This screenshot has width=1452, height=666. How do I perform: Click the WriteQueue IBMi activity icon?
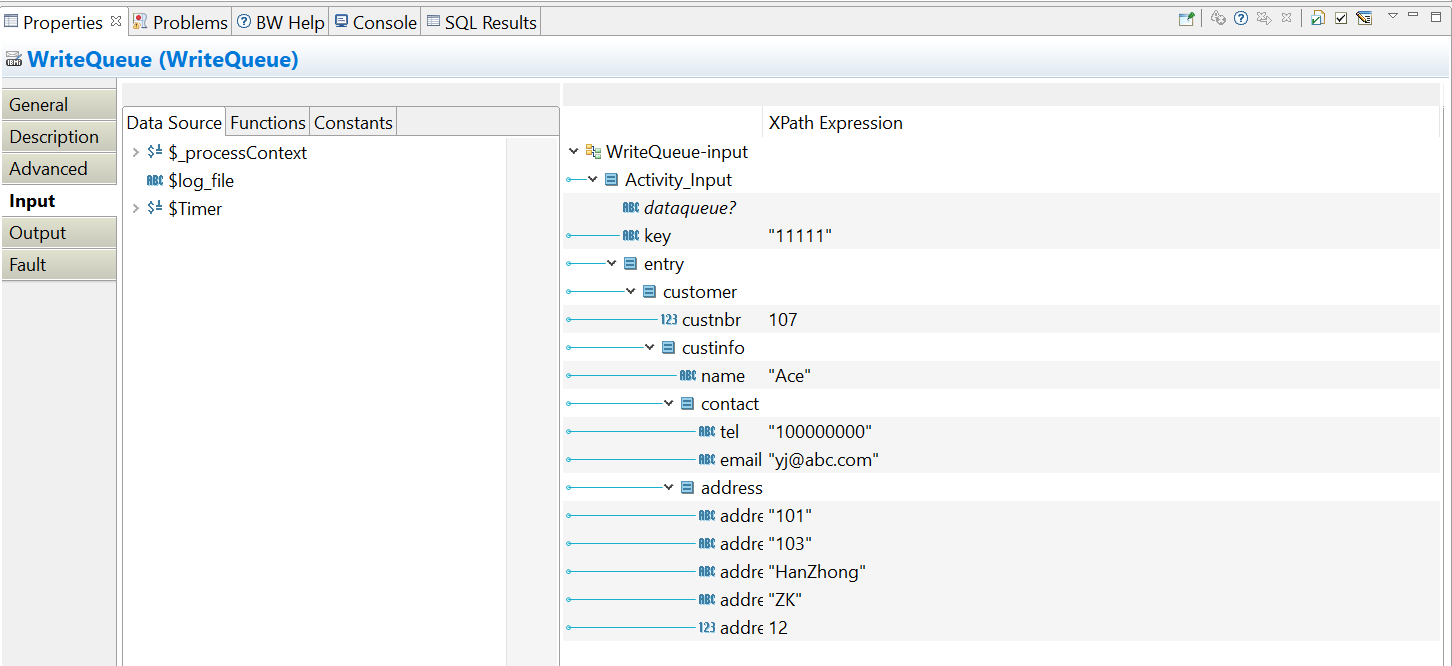coord(14,60)
